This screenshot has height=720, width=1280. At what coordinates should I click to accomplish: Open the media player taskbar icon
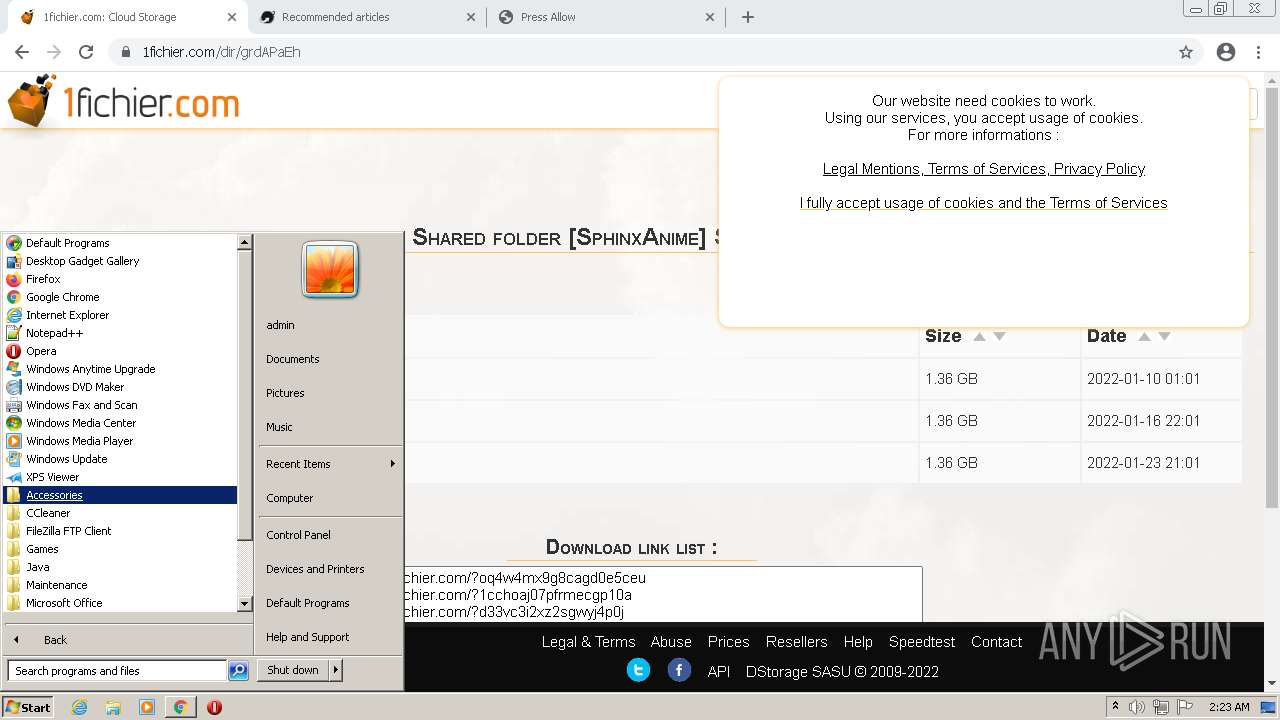click(x=147, y=707)
